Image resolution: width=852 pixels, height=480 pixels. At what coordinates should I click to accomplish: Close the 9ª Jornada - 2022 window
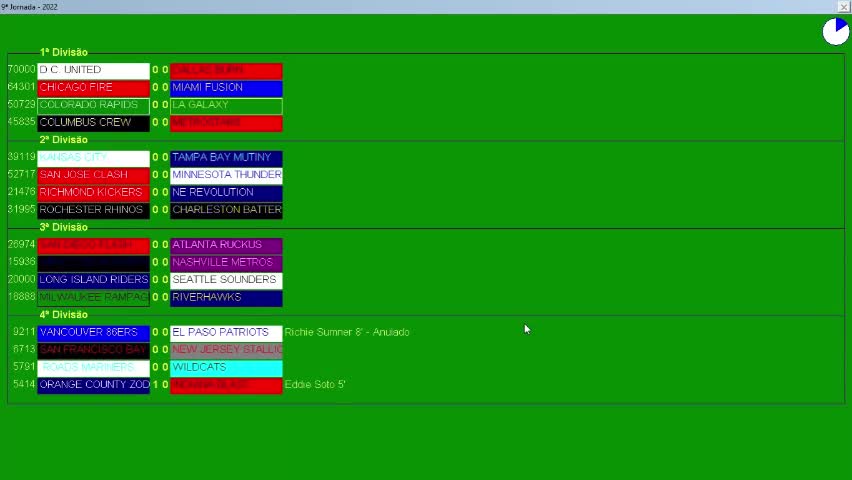pos(843,7)
